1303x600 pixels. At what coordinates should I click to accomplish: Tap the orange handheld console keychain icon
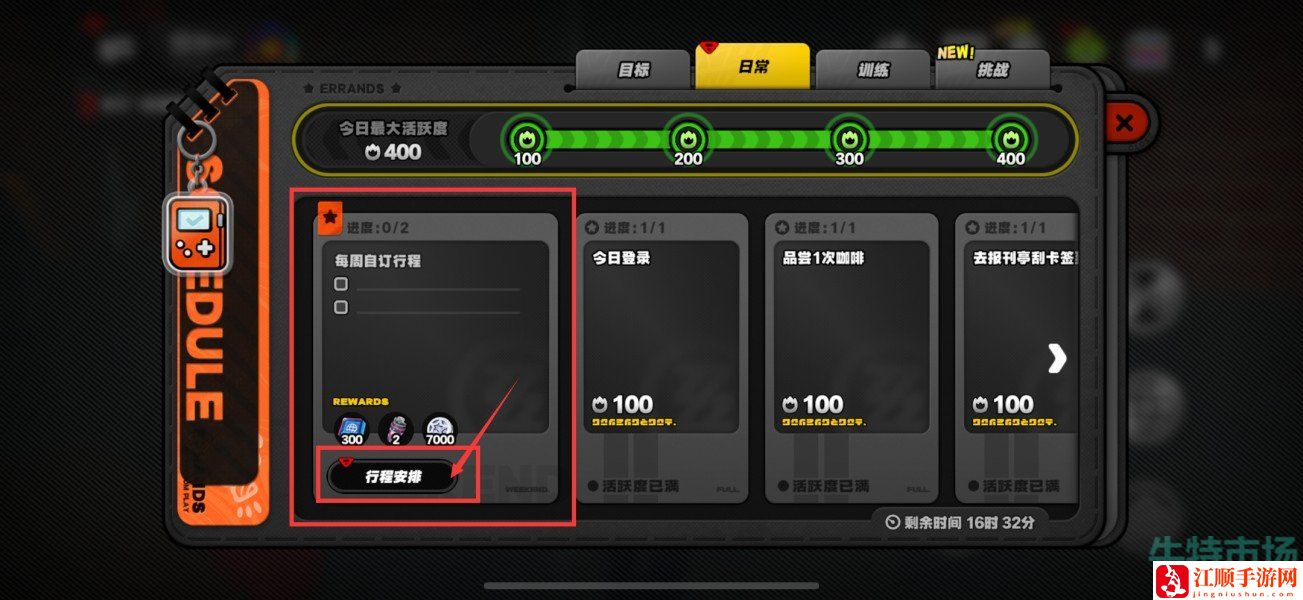[x=198, y=234]
